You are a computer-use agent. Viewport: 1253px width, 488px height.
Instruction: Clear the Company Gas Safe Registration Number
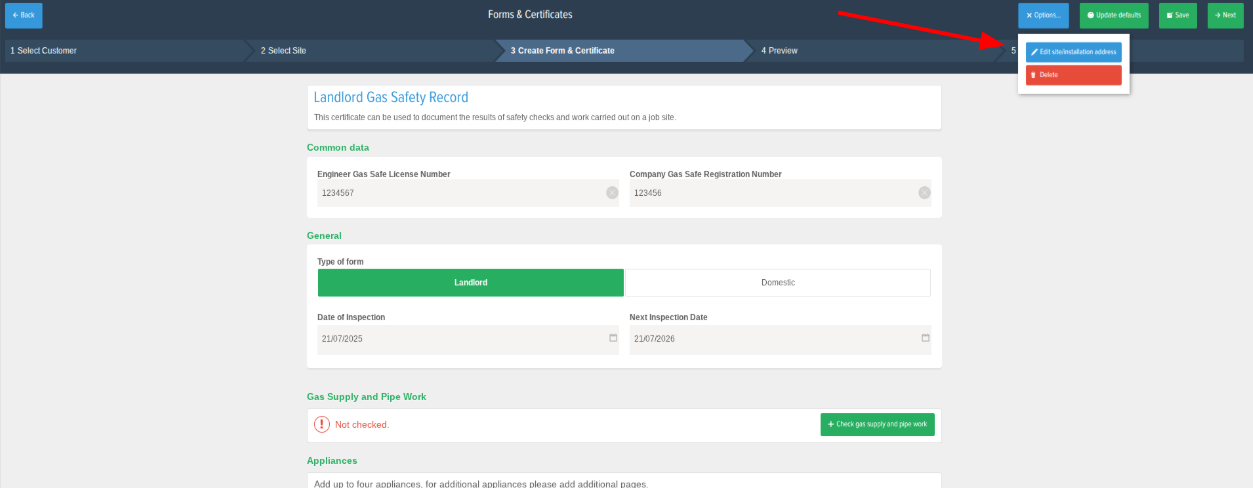point(924,193)
